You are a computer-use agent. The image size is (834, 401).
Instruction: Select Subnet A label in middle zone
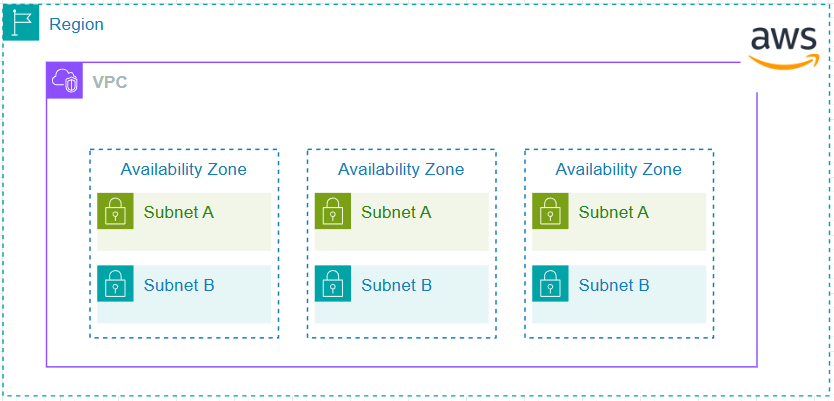tap(396, 212)
